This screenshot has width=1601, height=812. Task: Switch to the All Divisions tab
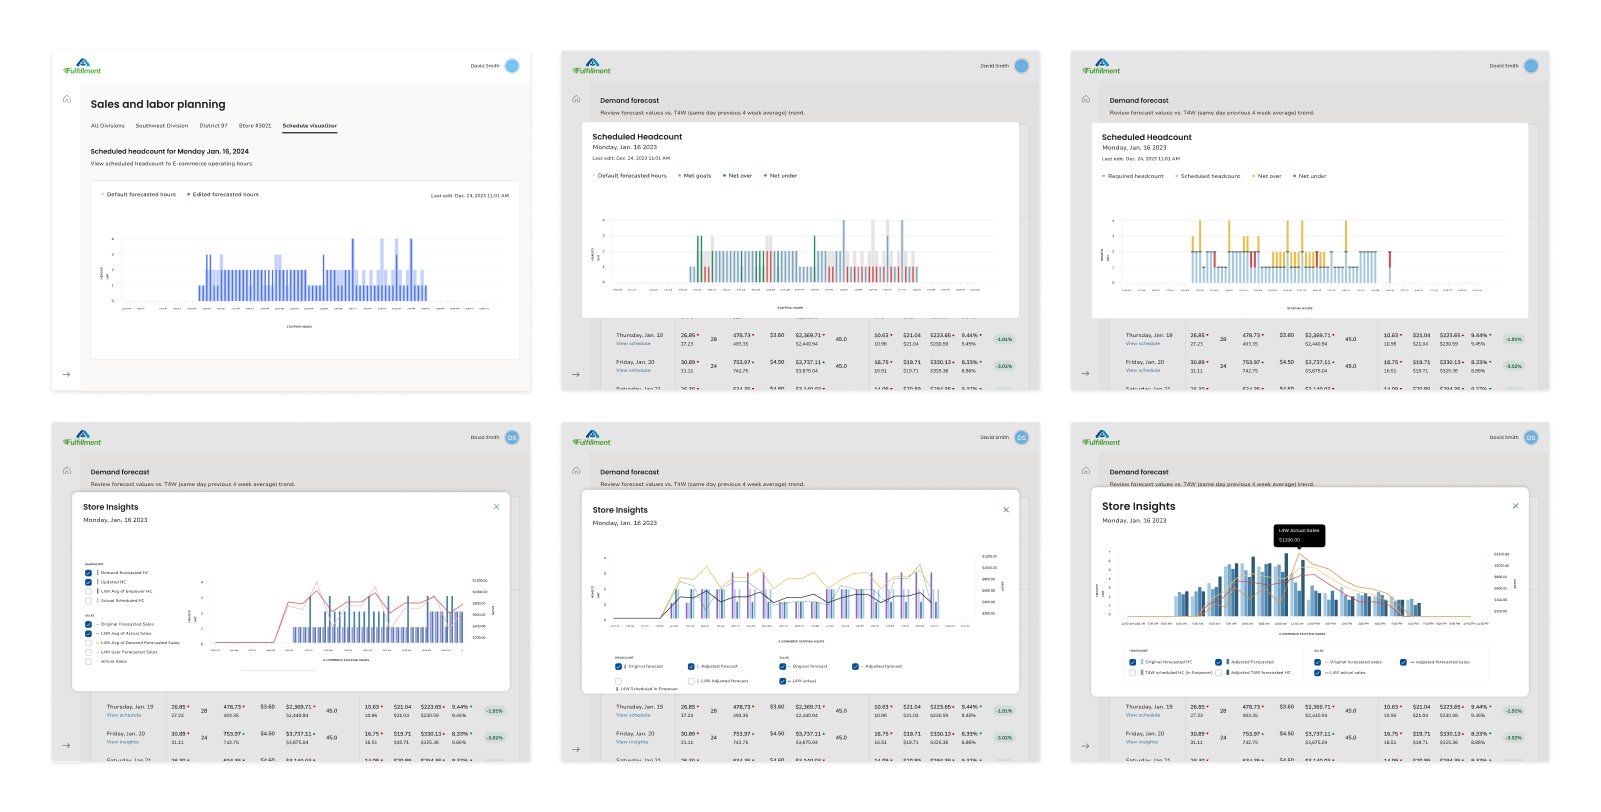(x=108, y=126)
